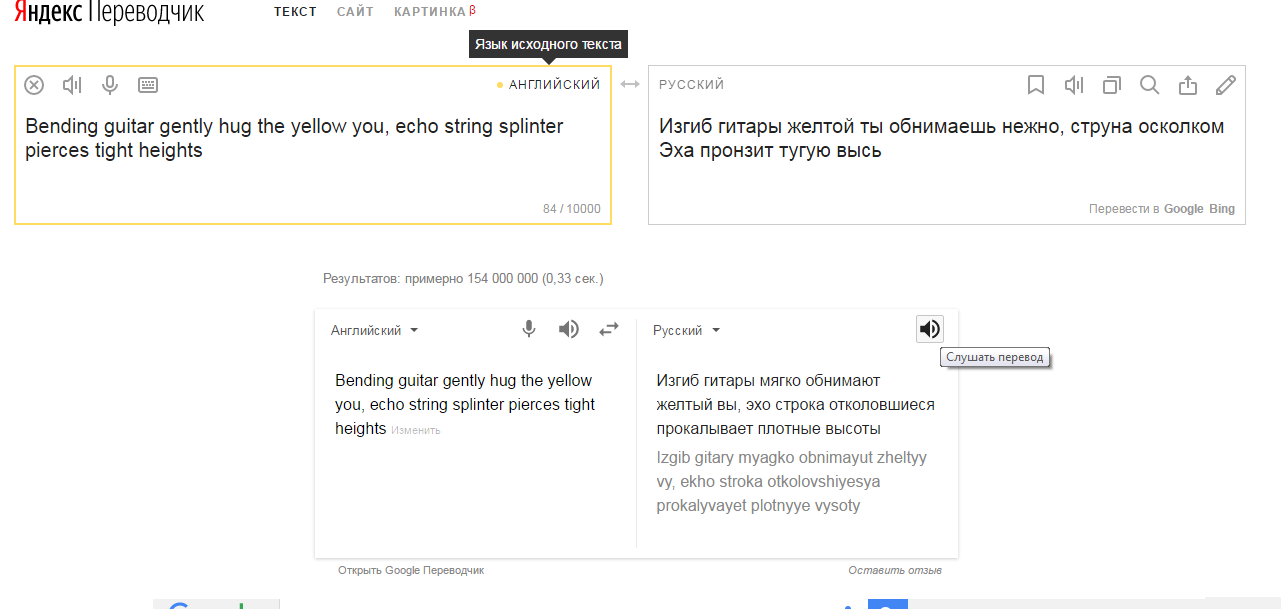Swap languages in the Google Translate widget
The height and width of the screenshot is (609, 1281).
click(x=609, y=329)
